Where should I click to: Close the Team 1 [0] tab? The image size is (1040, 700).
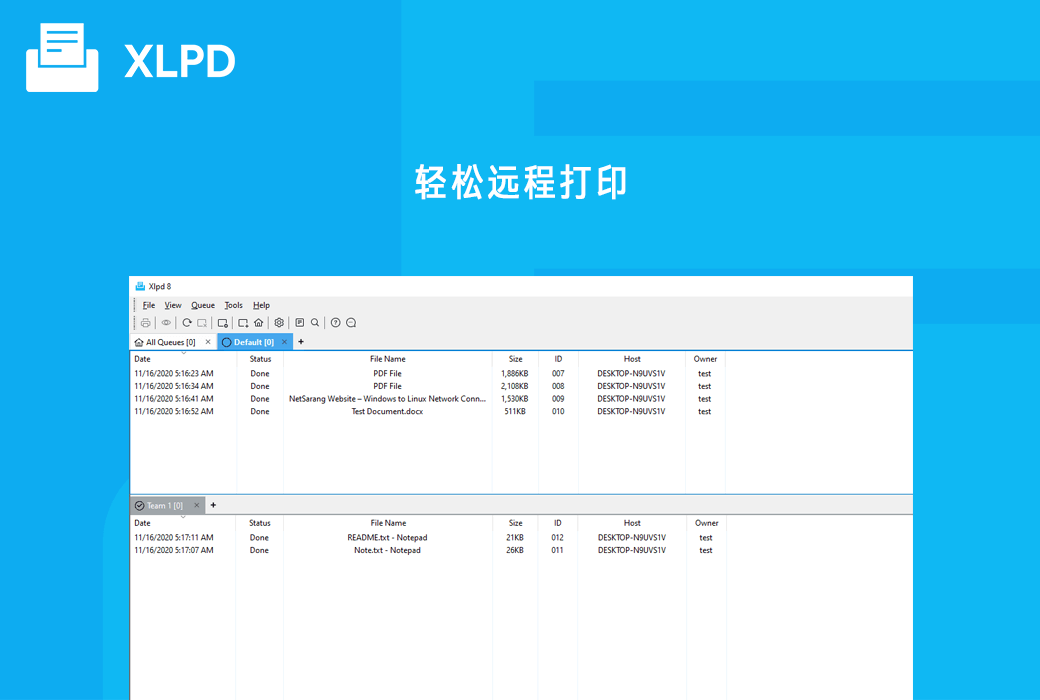196,505
